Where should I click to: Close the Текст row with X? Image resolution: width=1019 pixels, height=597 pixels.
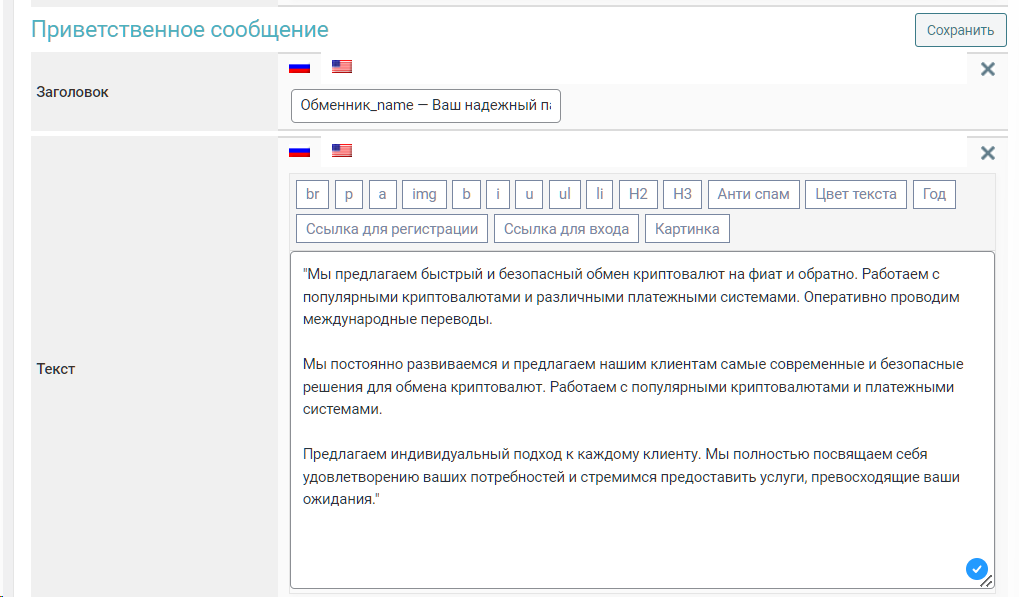(987, 153)
